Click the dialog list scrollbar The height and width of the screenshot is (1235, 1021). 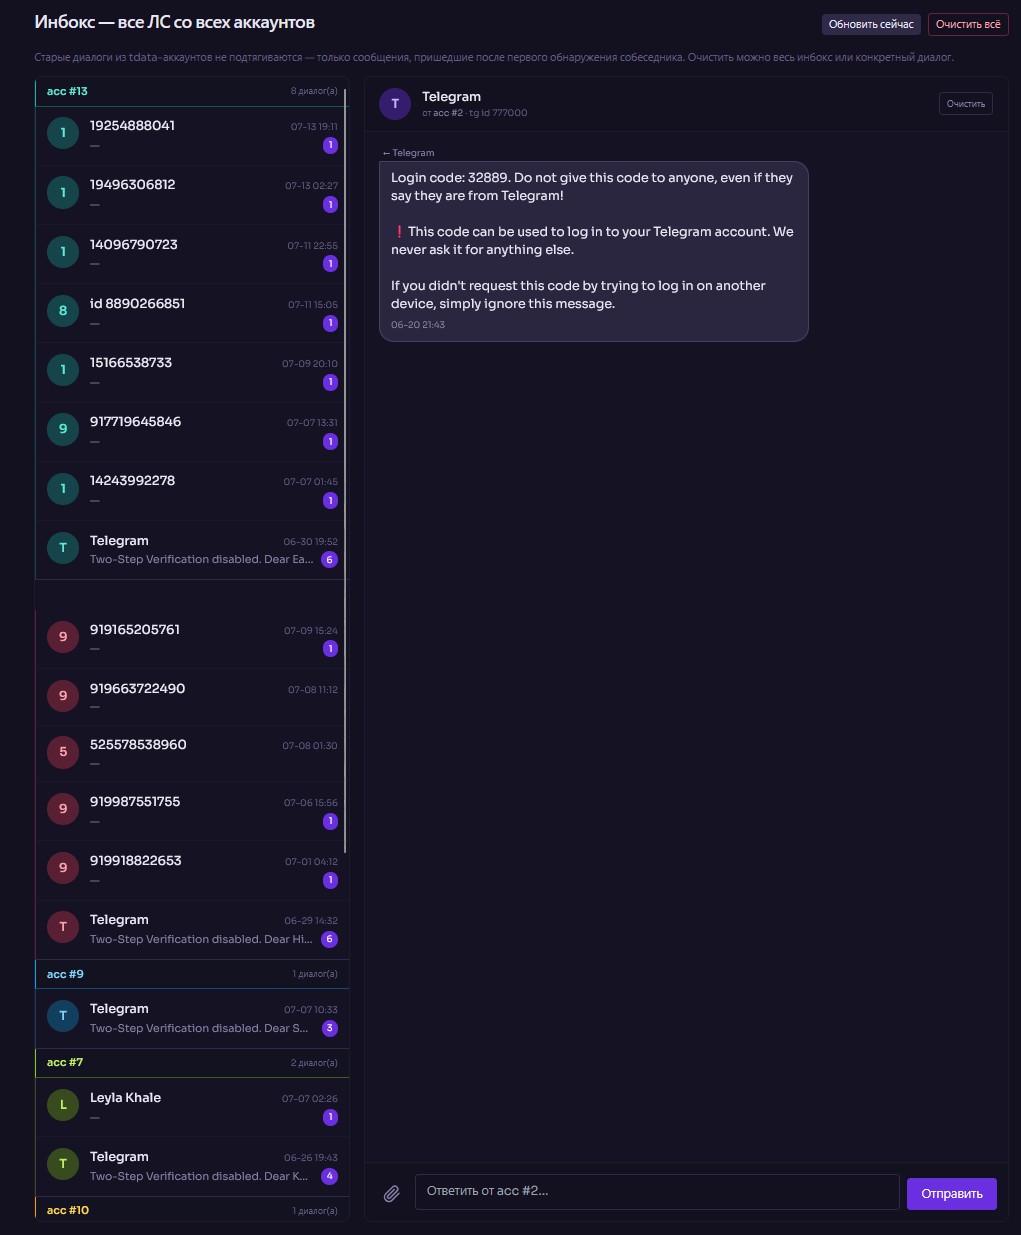pos(346,470)
